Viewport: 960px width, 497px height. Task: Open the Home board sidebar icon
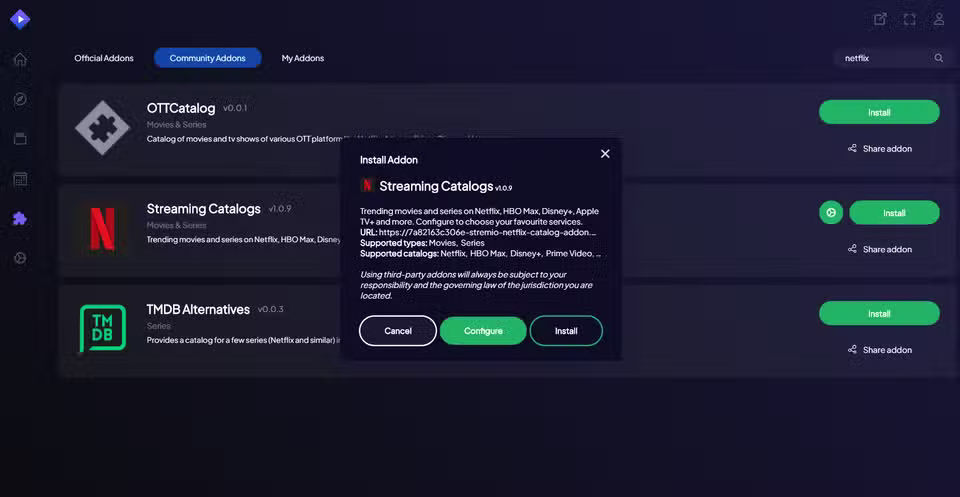[20, 59]
